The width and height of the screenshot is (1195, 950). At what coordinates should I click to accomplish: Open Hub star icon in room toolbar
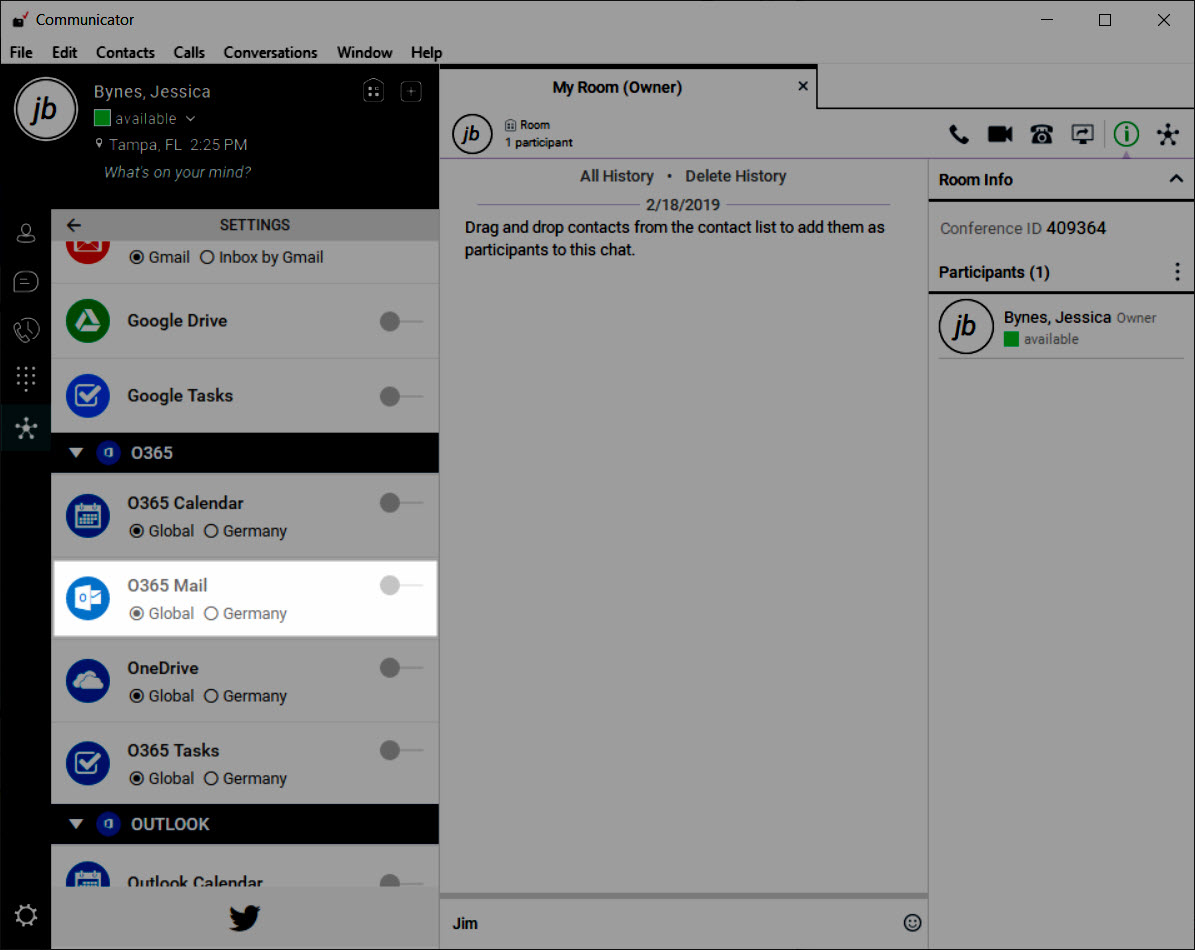(x=1168, y=135)
